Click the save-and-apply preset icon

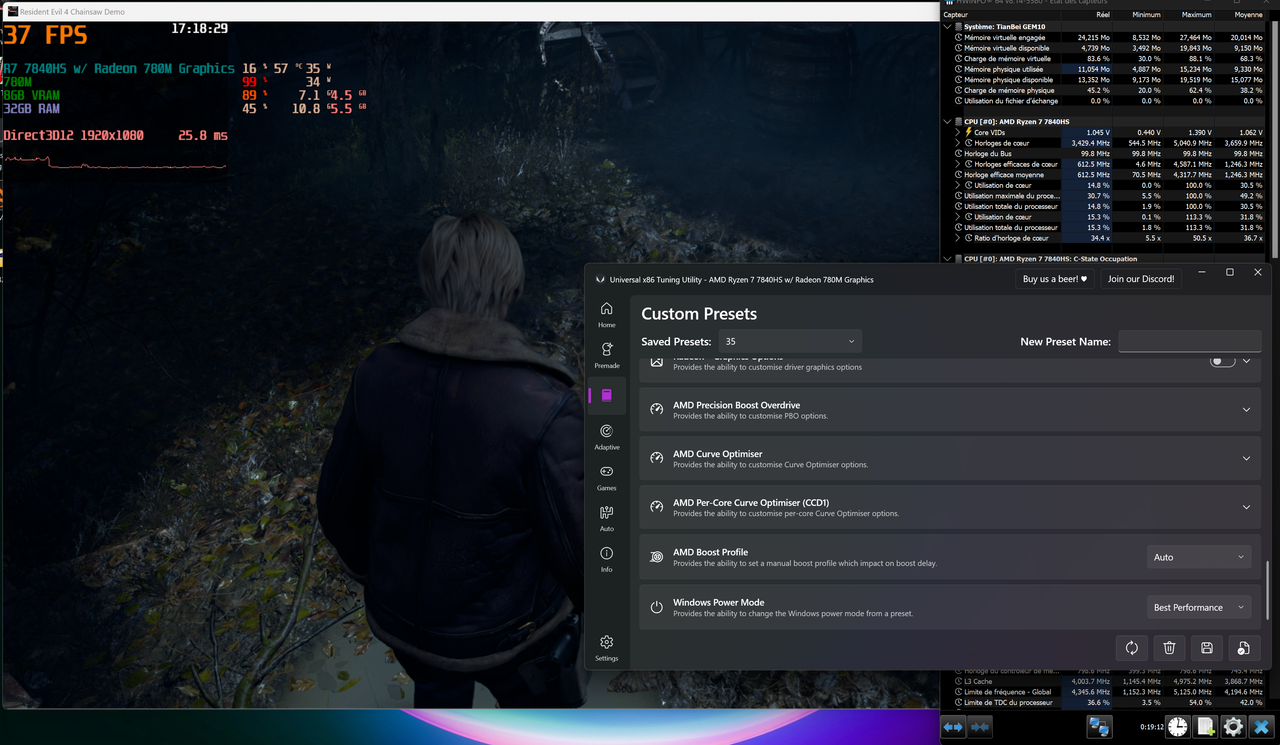click(1243, 648)
